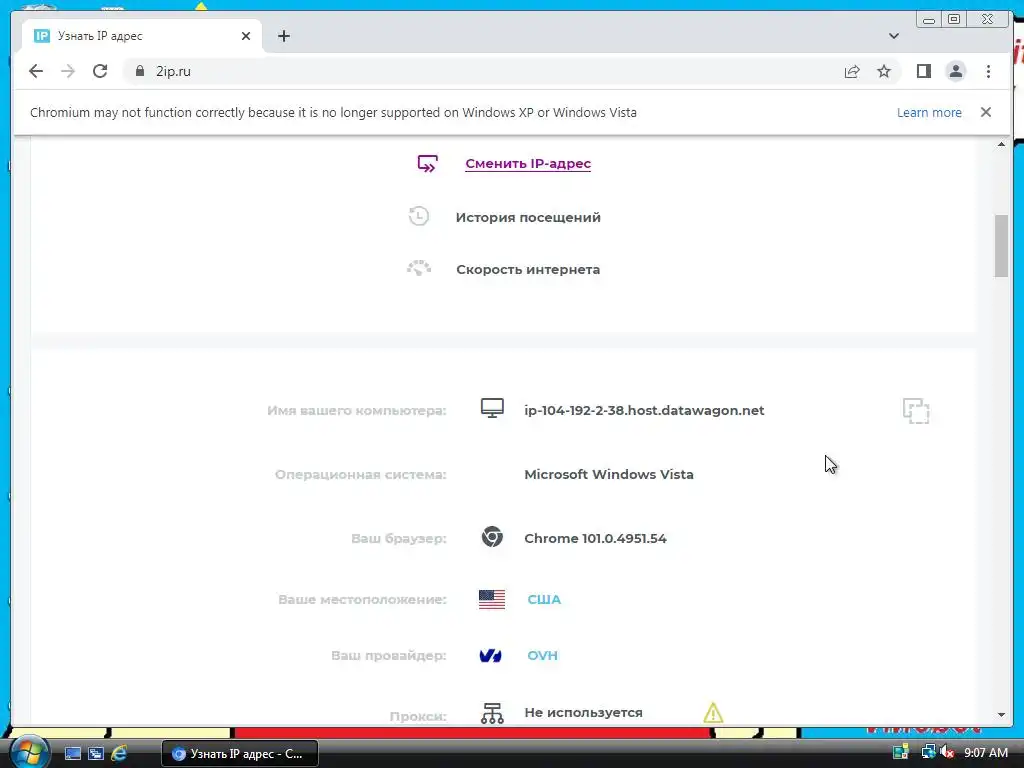The width and height of the screenshot is (1024, 768).
Task: Click the yellow warning triangle icon
Action: [x=713, y=712]
